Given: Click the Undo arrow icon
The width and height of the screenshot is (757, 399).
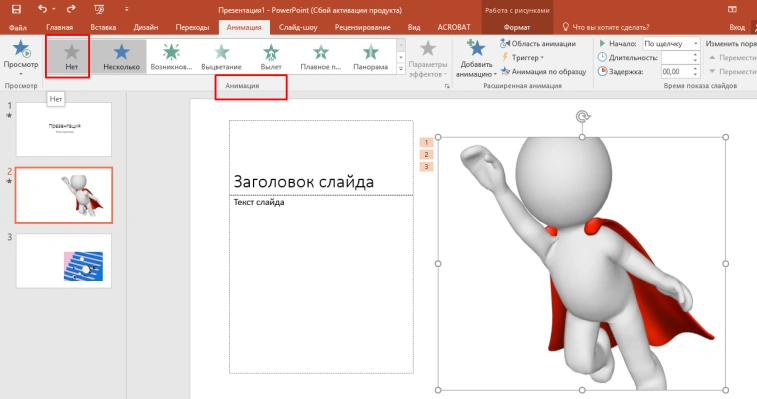Looking at the screenshot, I should click(x=42, y=9).
